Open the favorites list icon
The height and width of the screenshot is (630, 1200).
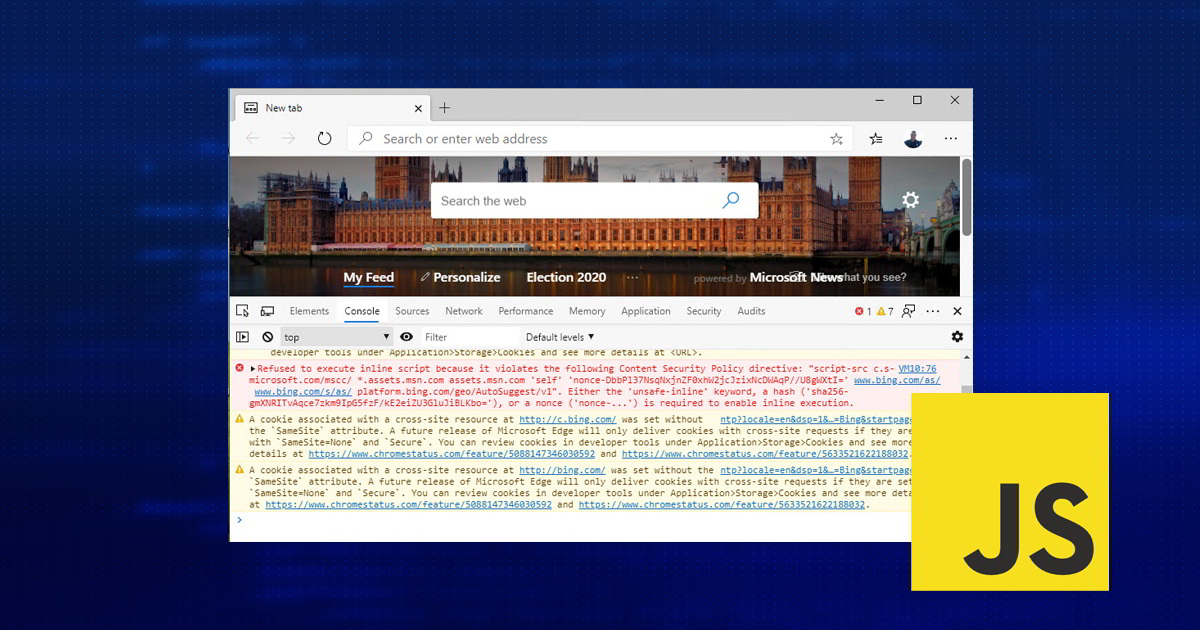pos(876,139)
